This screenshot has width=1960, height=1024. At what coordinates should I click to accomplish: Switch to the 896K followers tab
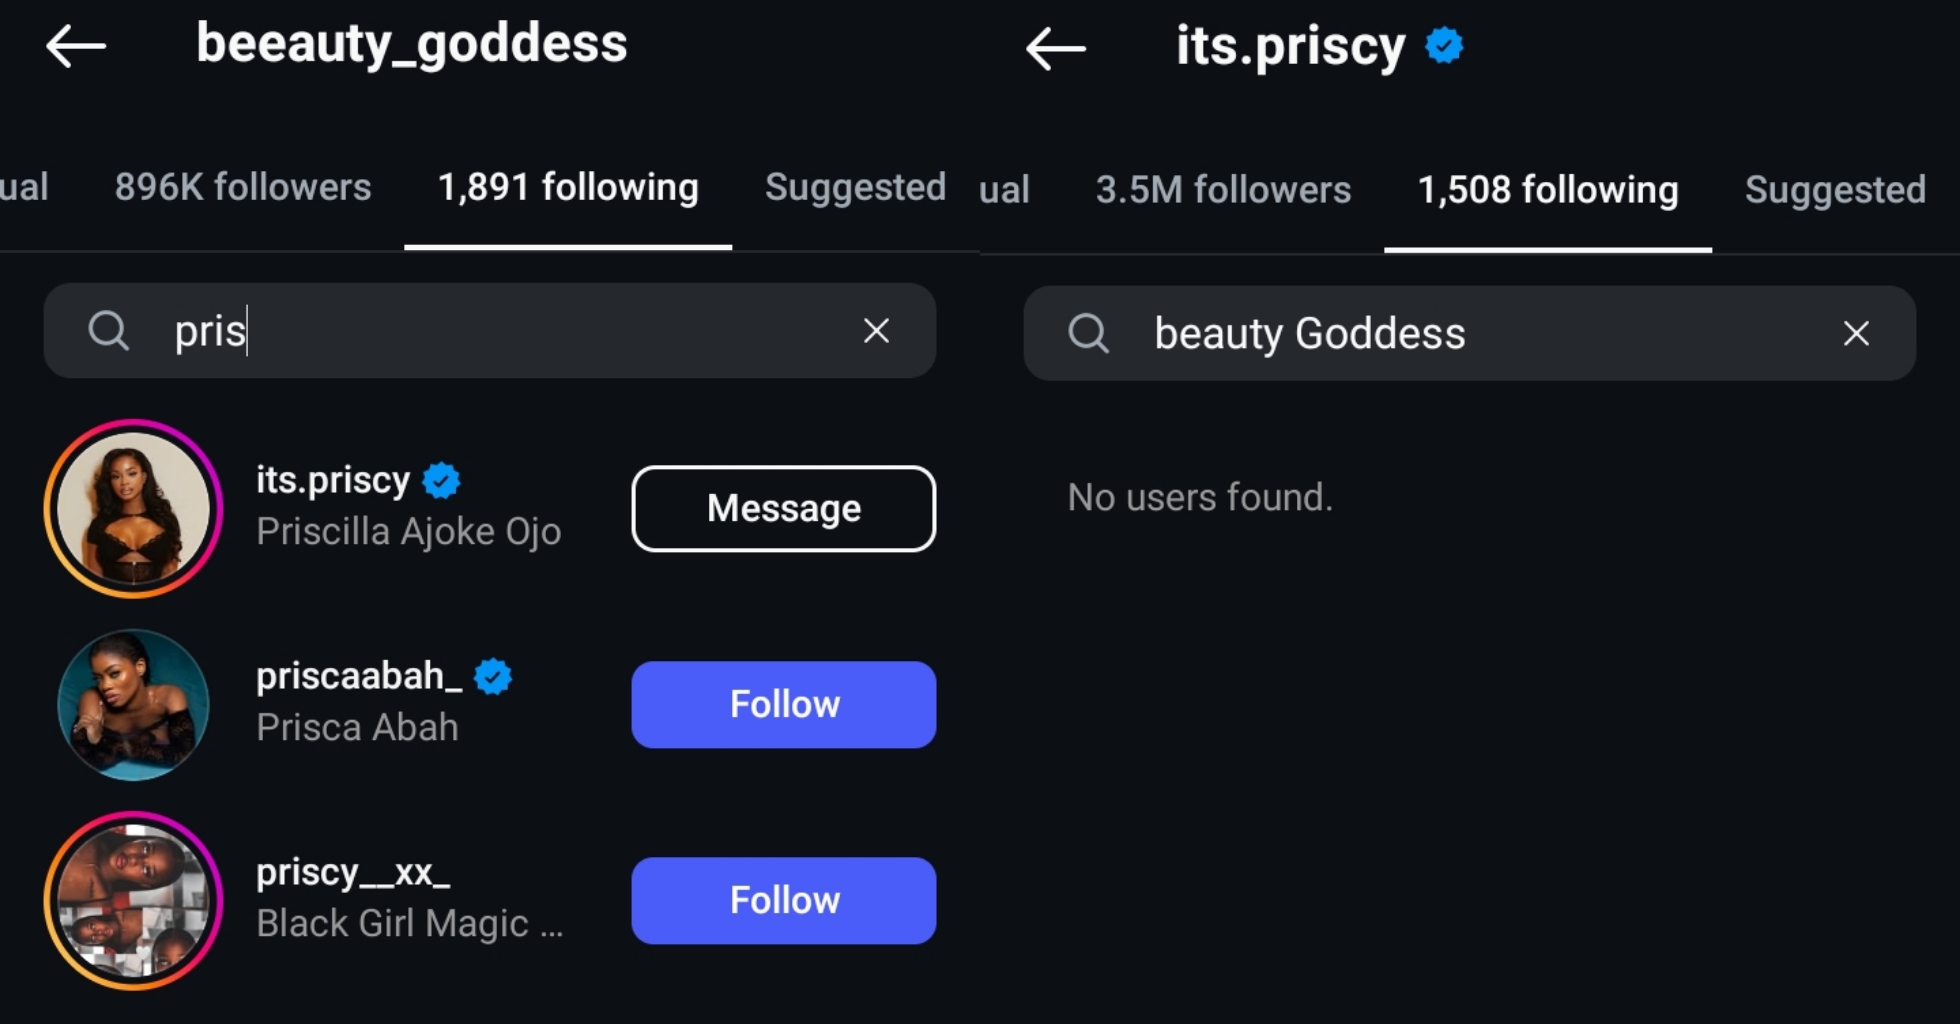[x=242, y=187]
